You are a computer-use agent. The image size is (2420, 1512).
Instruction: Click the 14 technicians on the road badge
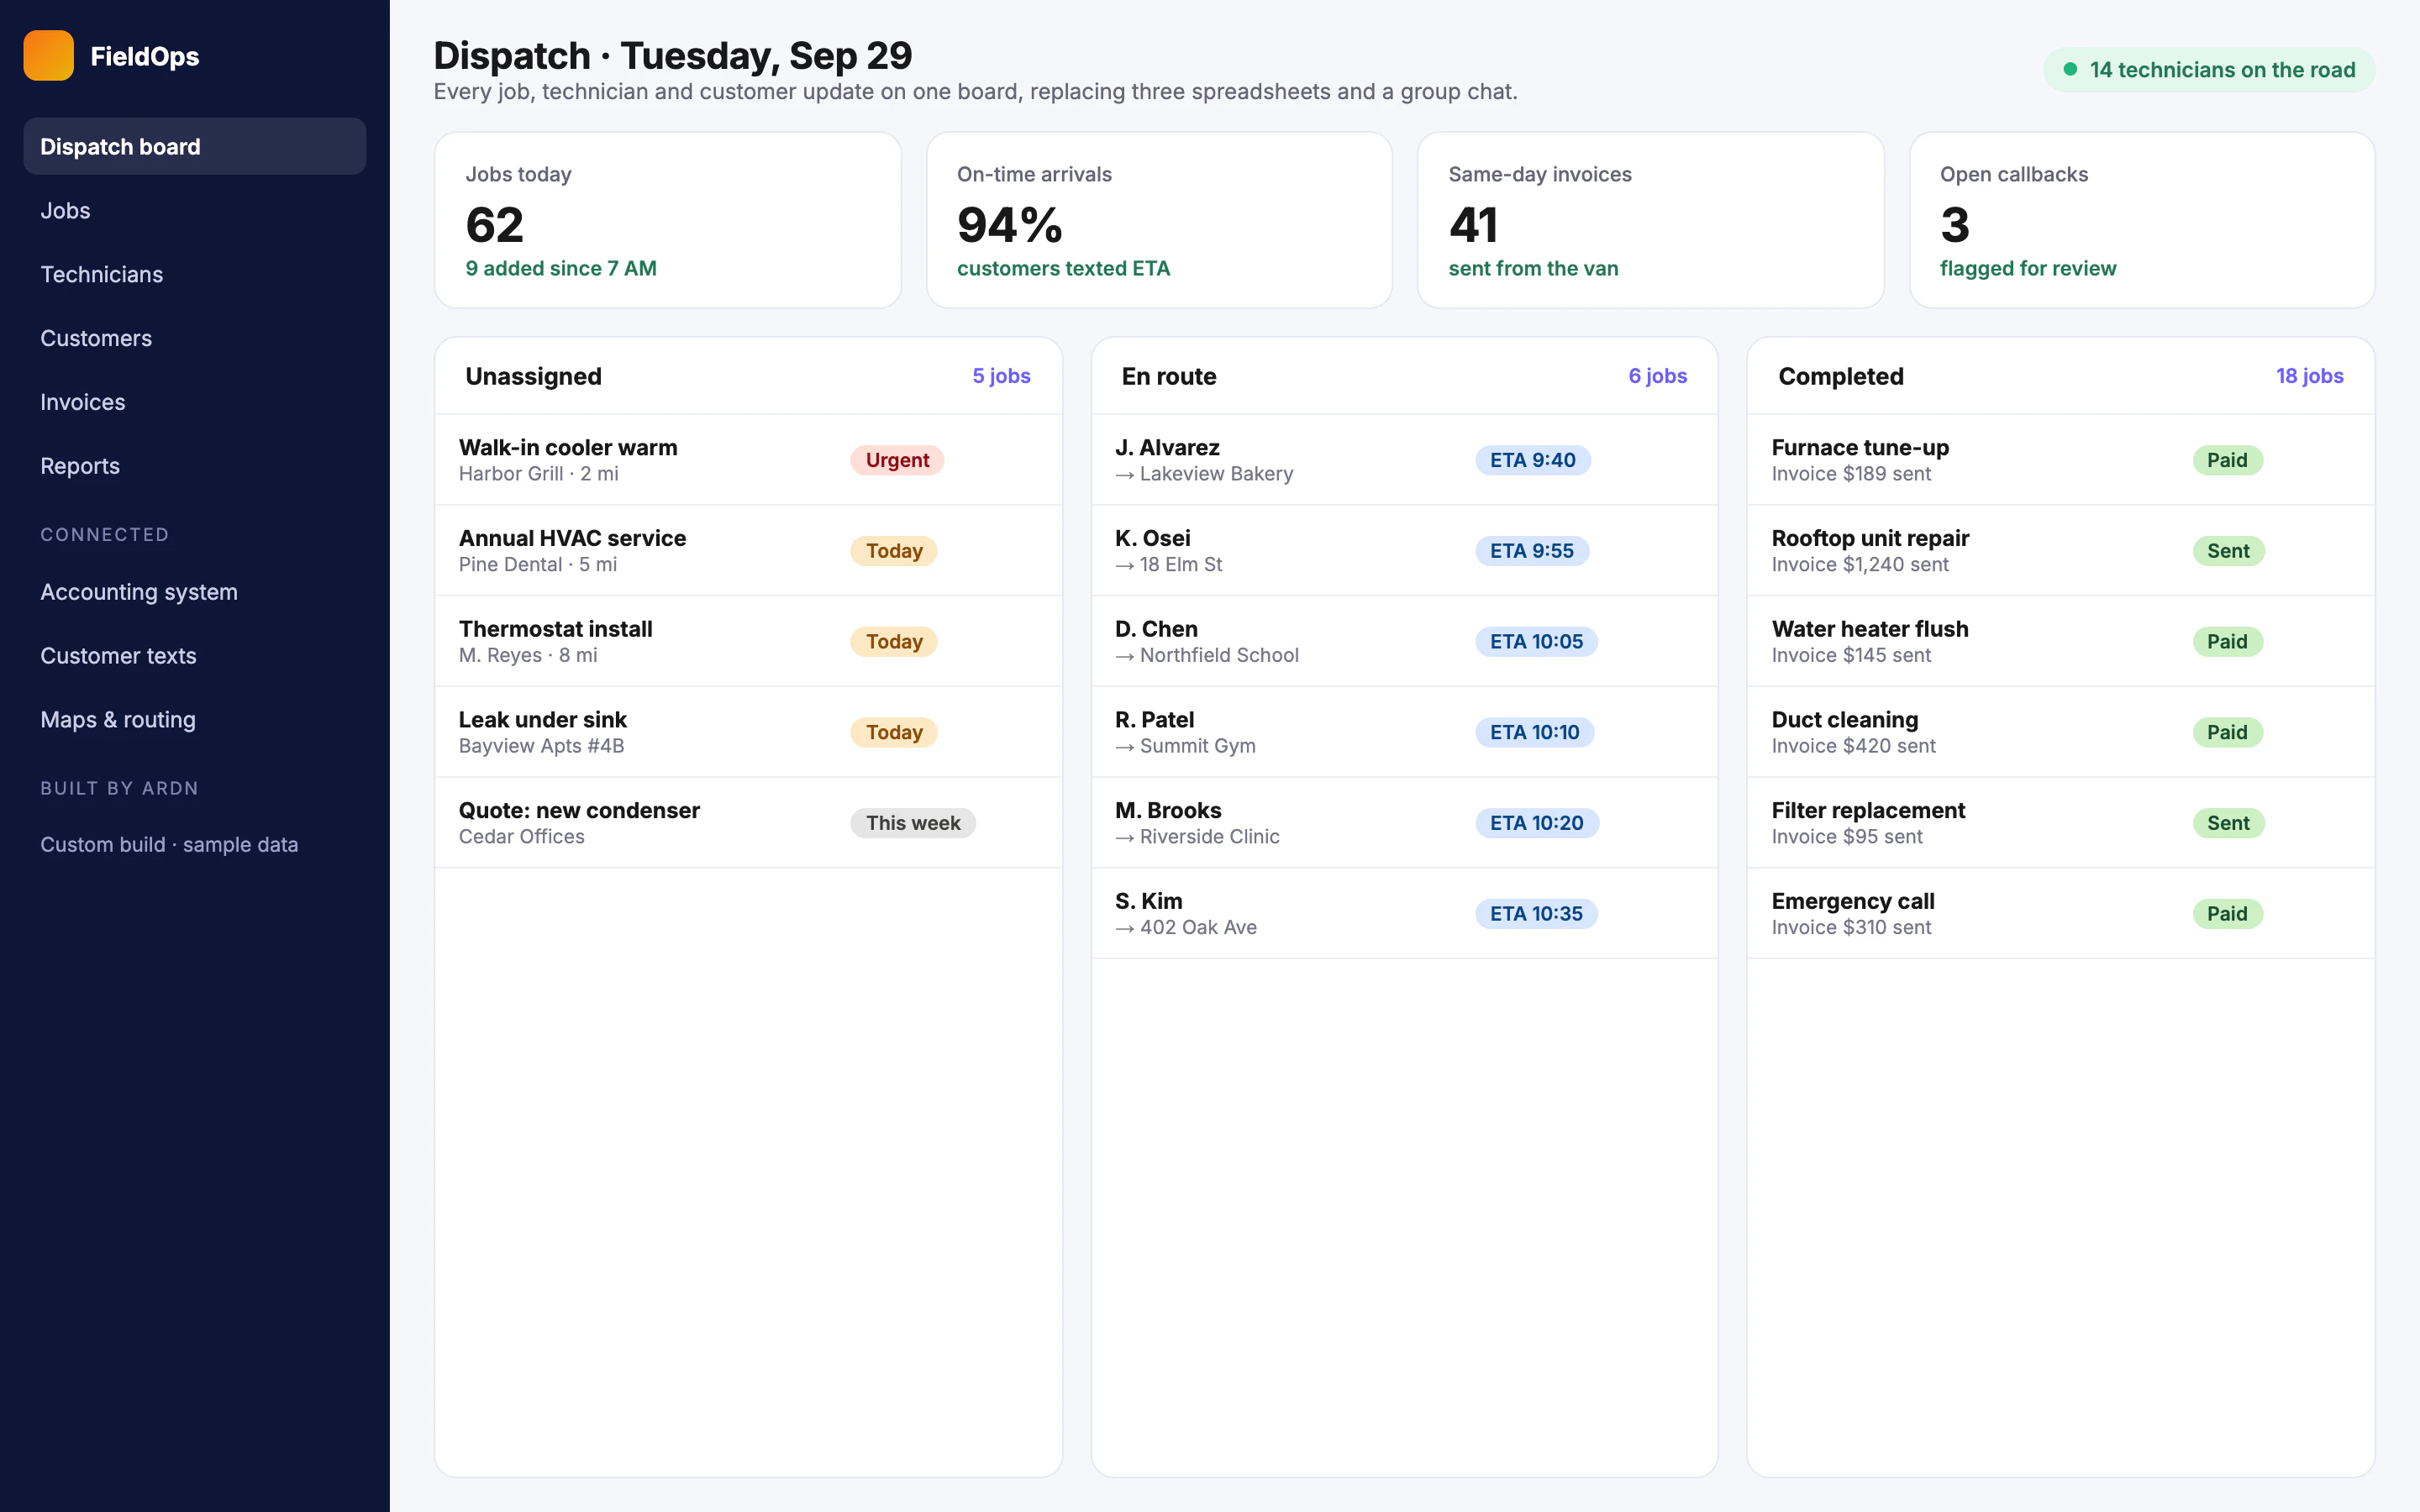2209,70
